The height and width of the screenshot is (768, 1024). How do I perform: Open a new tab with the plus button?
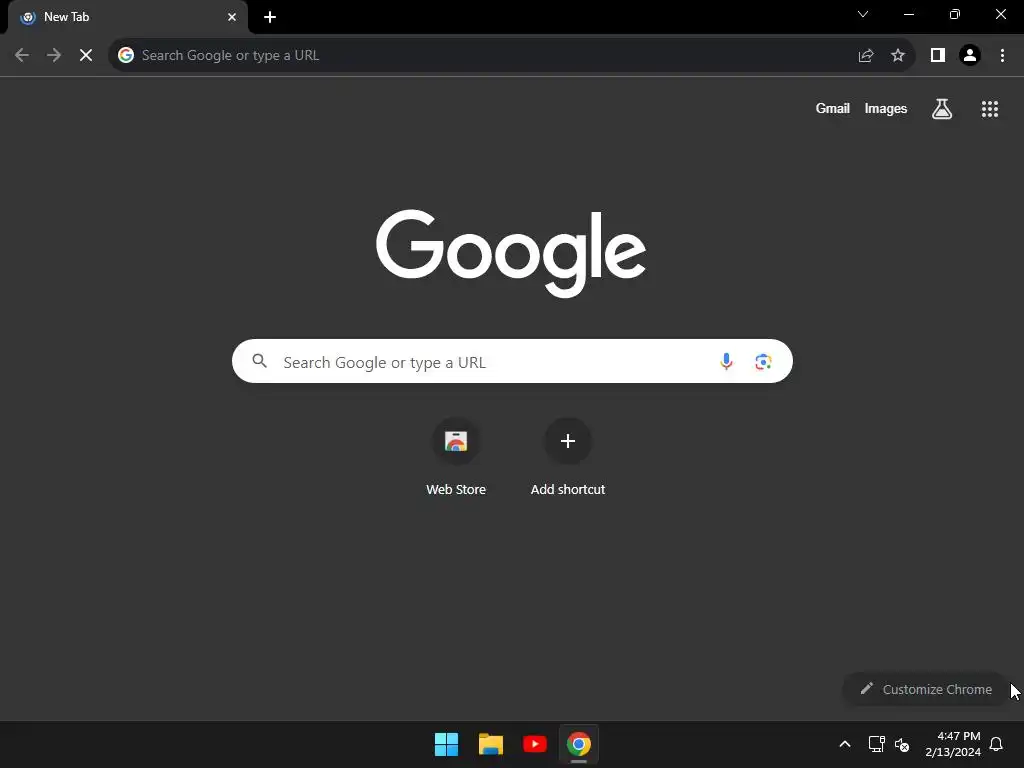click(x=270, y=17)
